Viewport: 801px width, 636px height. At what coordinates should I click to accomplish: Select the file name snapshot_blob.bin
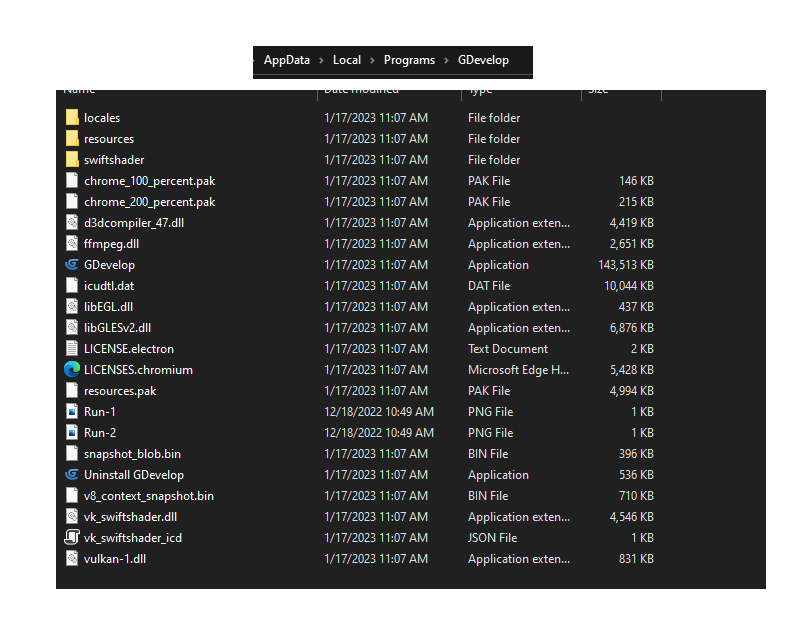[x=132, y=454]
